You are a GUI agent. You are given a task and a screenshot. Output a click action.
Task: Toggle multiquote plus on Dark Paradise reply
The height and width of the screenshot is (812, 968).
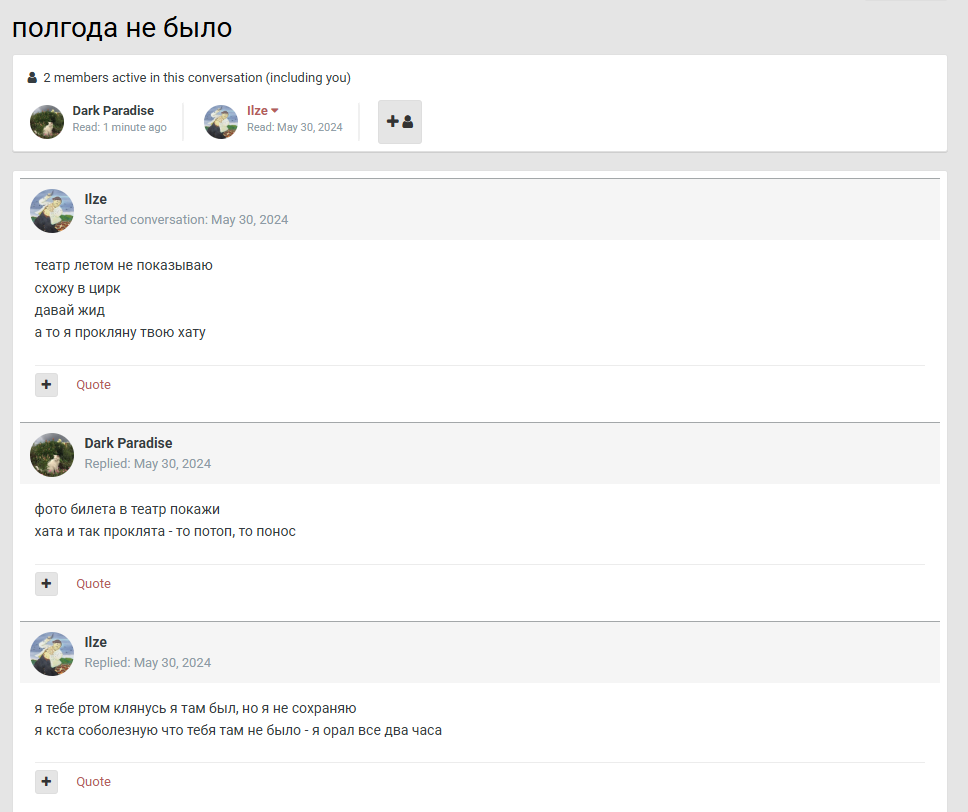46,584
